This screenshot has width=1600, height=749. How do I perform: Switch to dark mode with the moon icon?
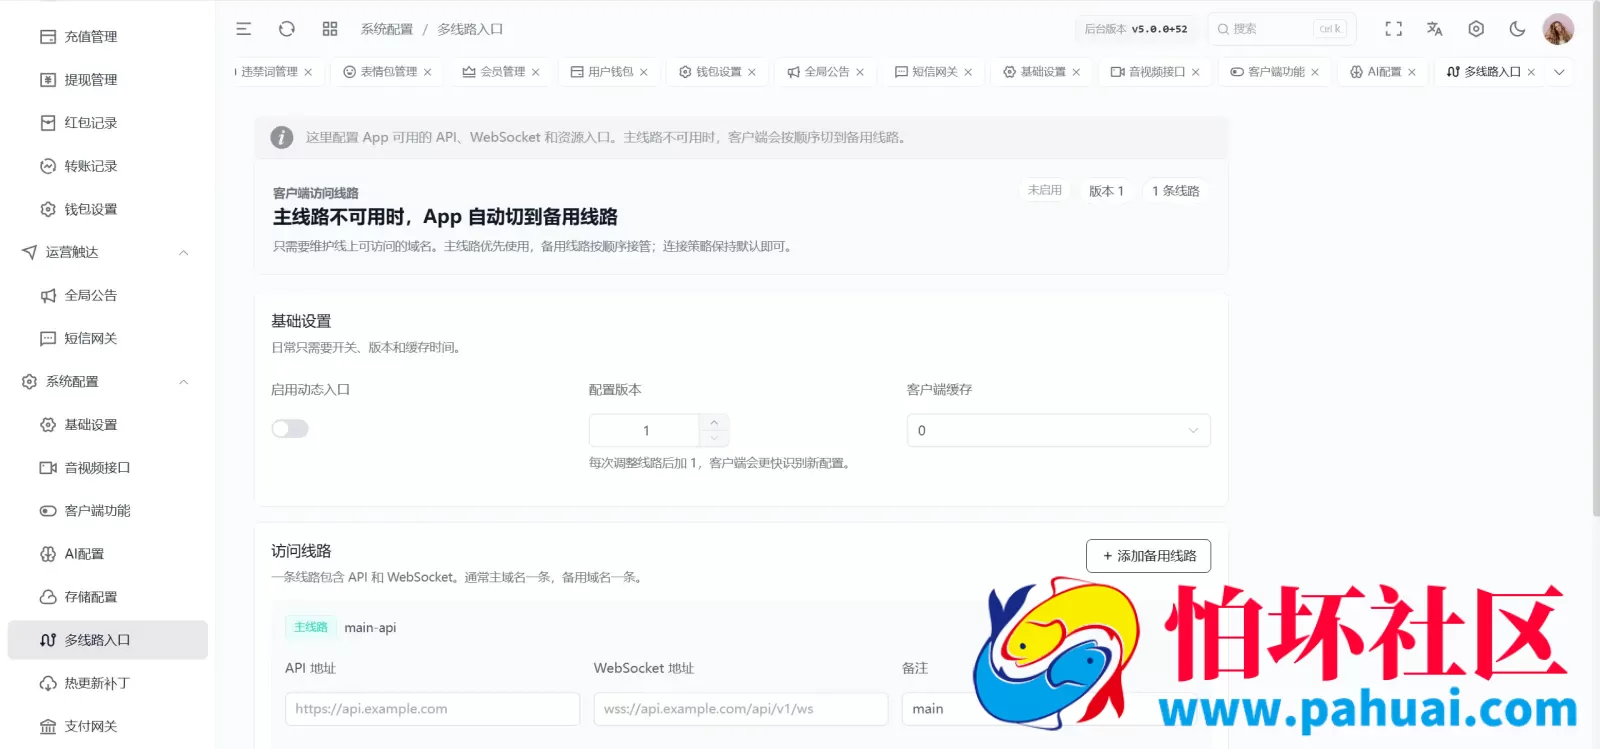1517,29
